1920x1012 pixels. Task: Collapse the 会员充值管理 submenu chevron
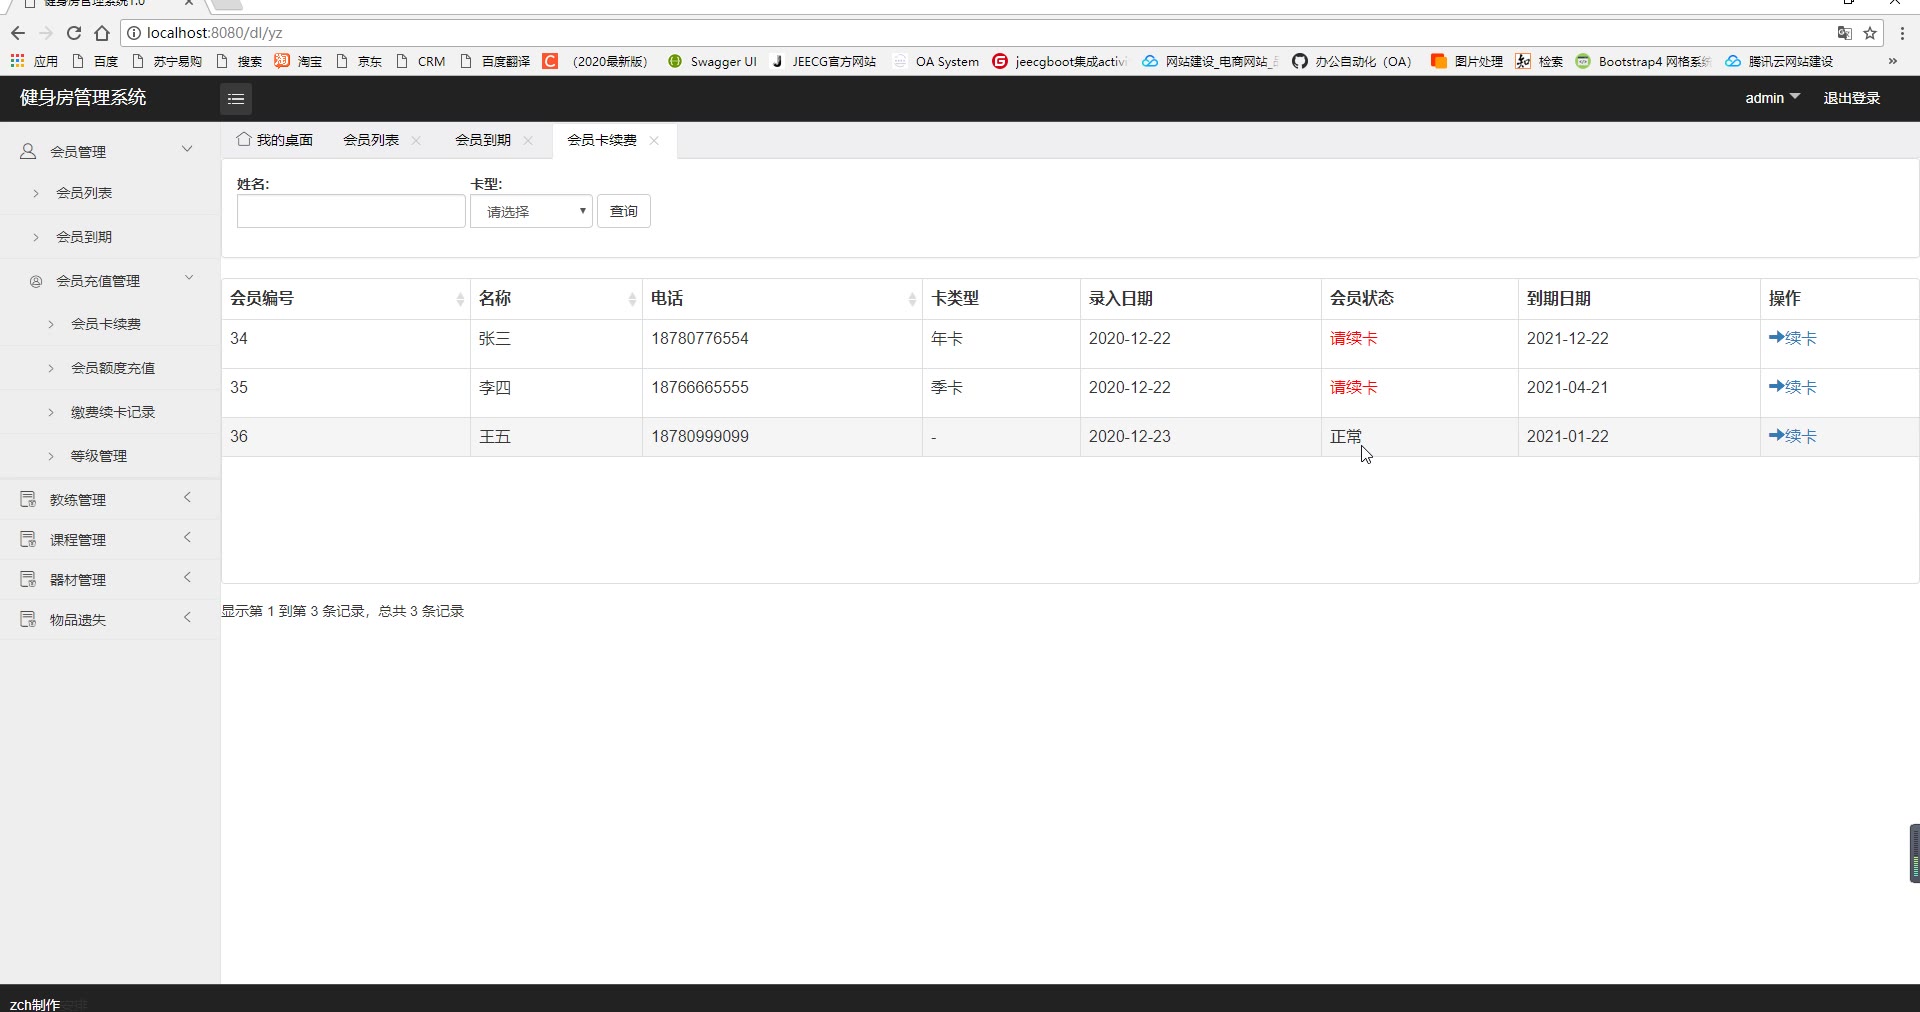(189, 278)
